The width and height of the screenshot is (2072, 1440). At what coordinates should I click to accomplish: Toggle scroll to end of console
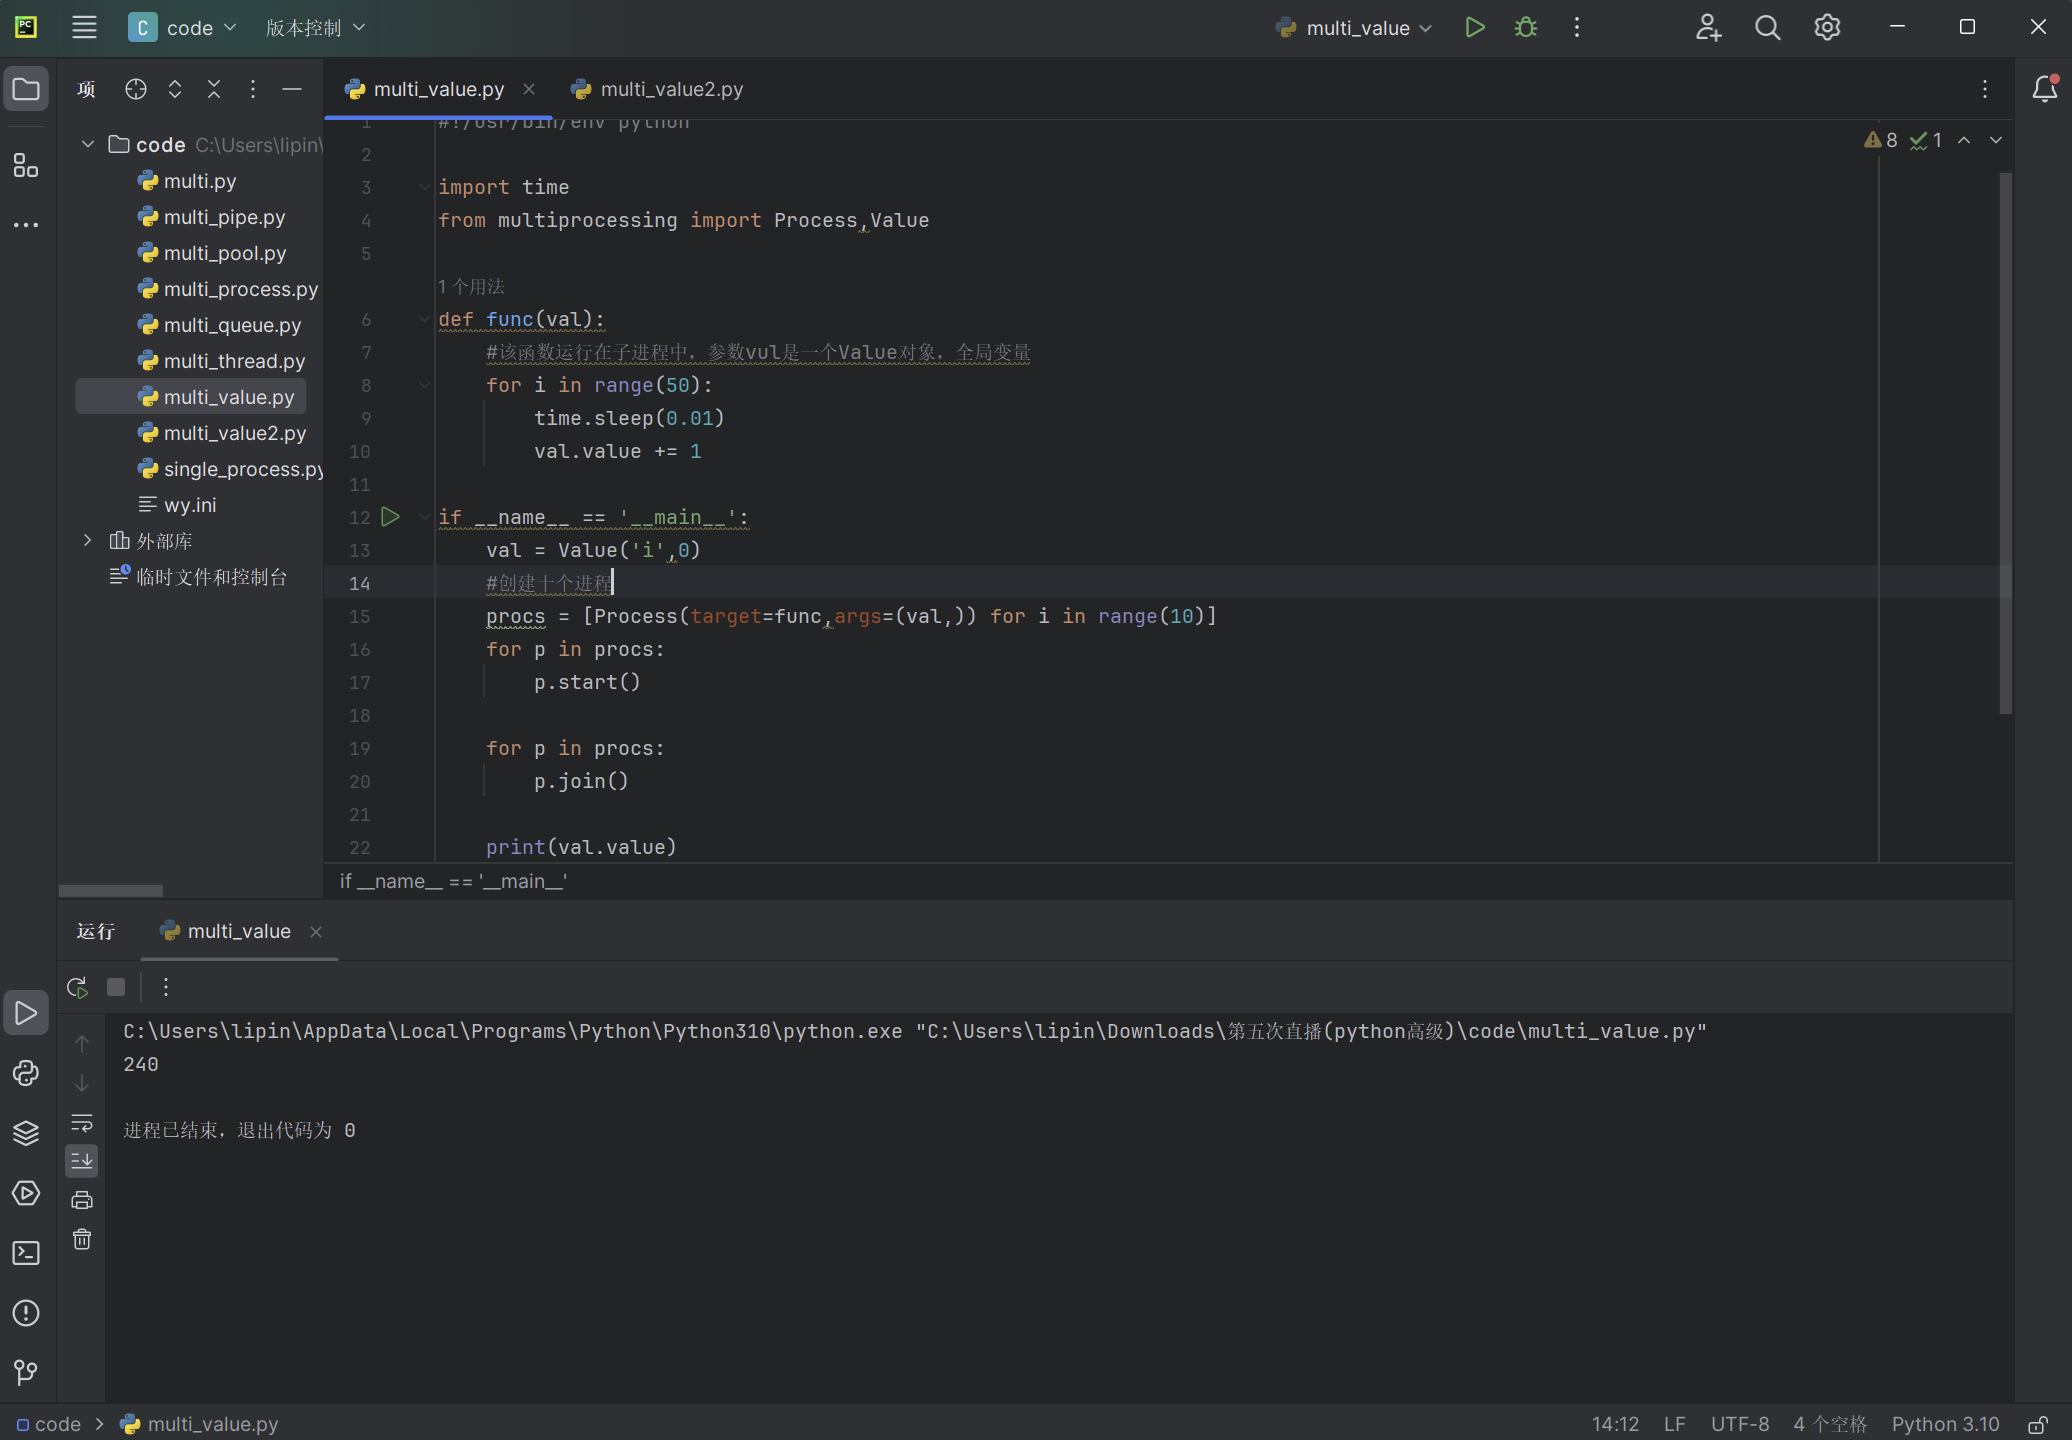click(x=82, y=1161)
